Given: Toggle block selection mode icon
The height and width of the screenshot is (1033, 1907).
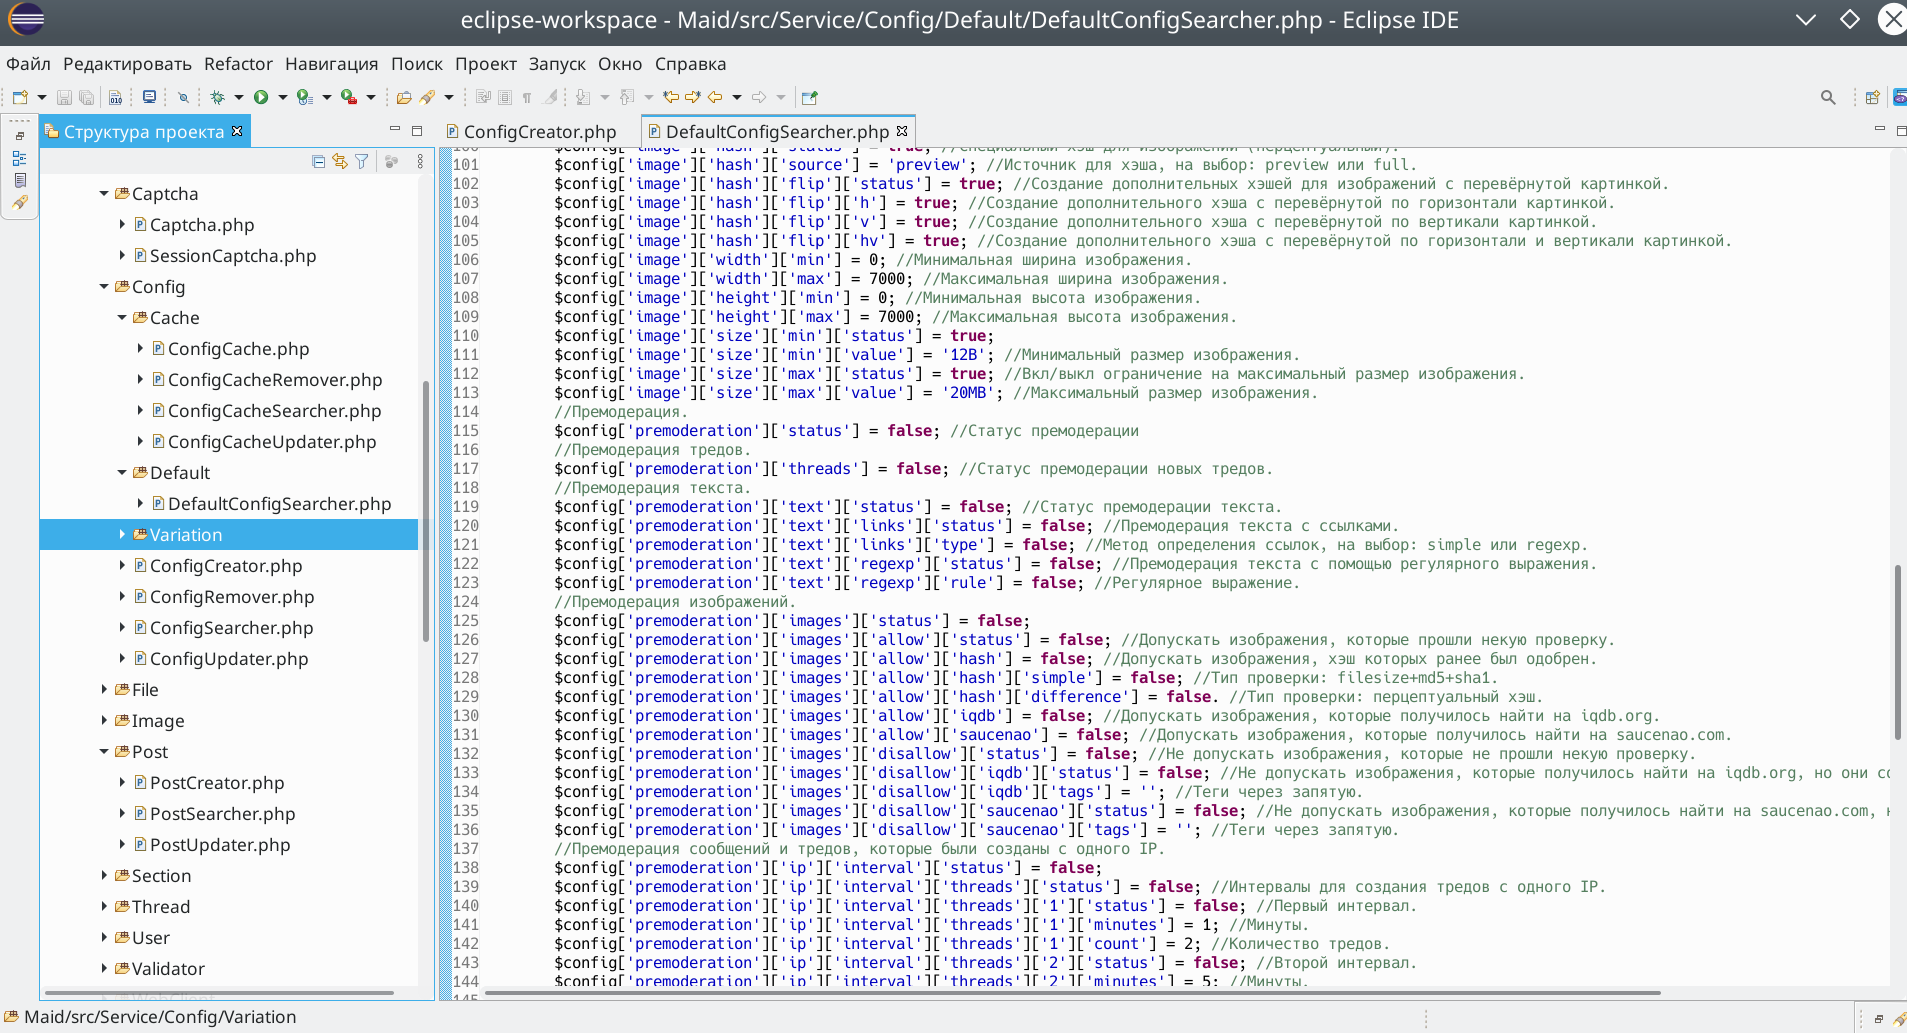Looking at the screenshot, I should click(x=505, y=97).
